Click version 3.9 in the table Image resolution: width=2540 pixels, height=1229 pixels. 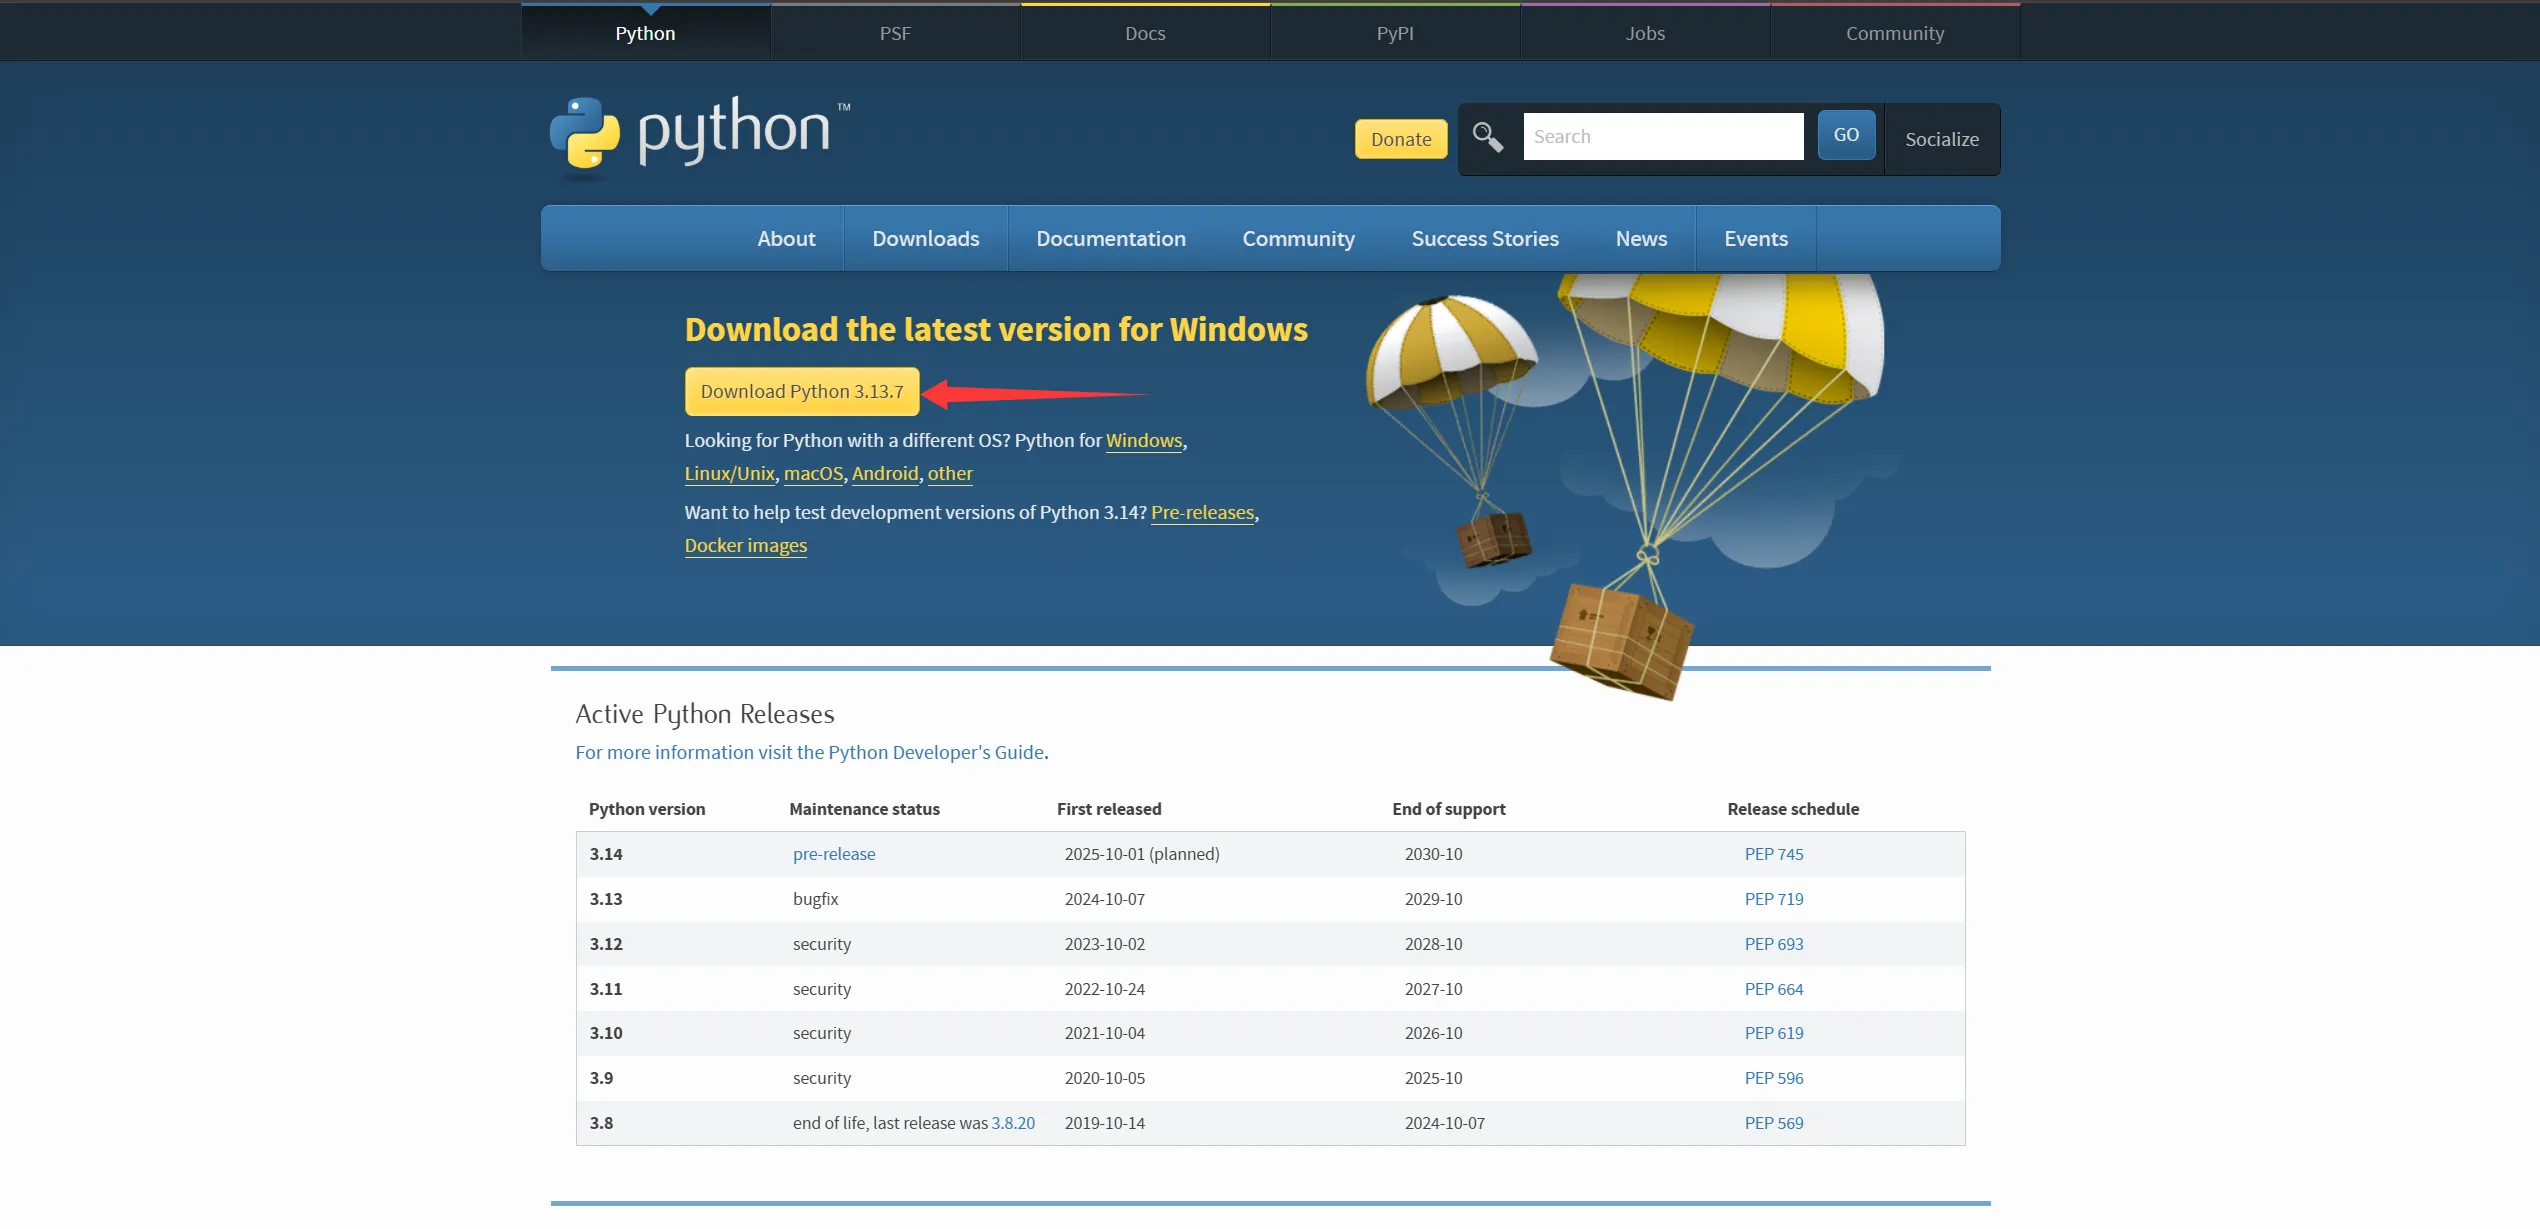(x=601, y=1078)
